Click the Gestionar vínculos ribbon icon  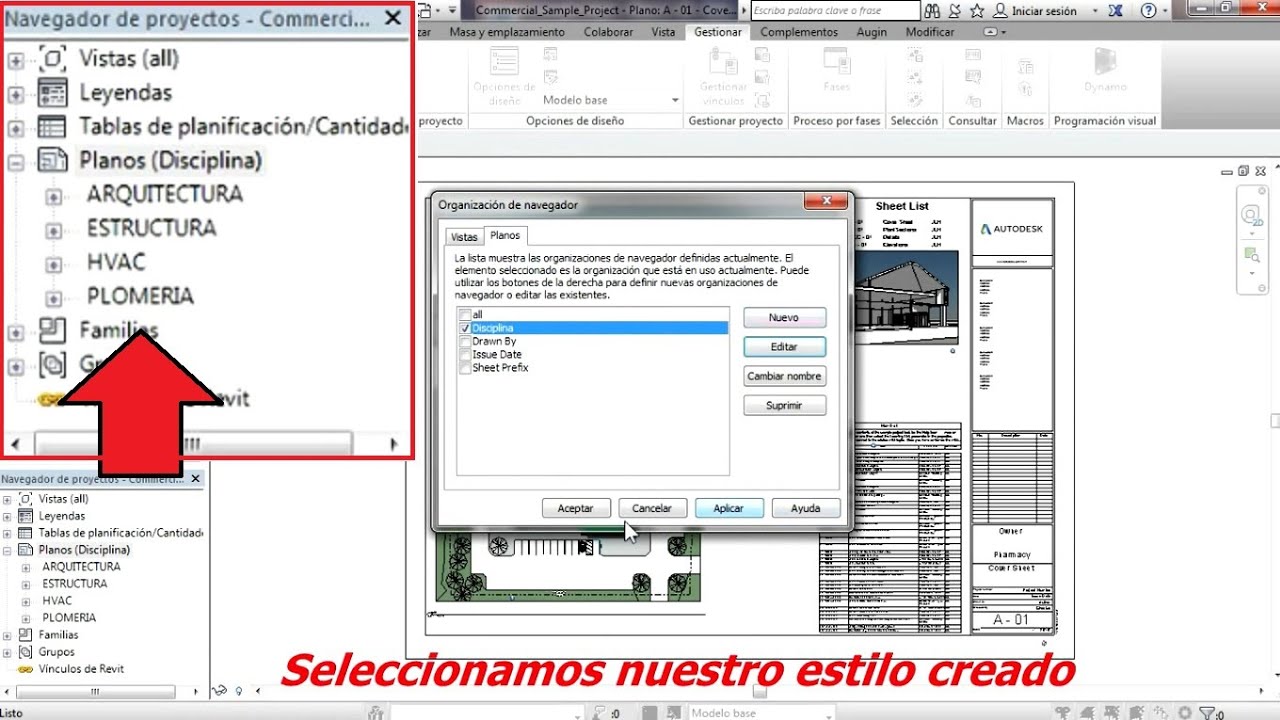[724, 63]
